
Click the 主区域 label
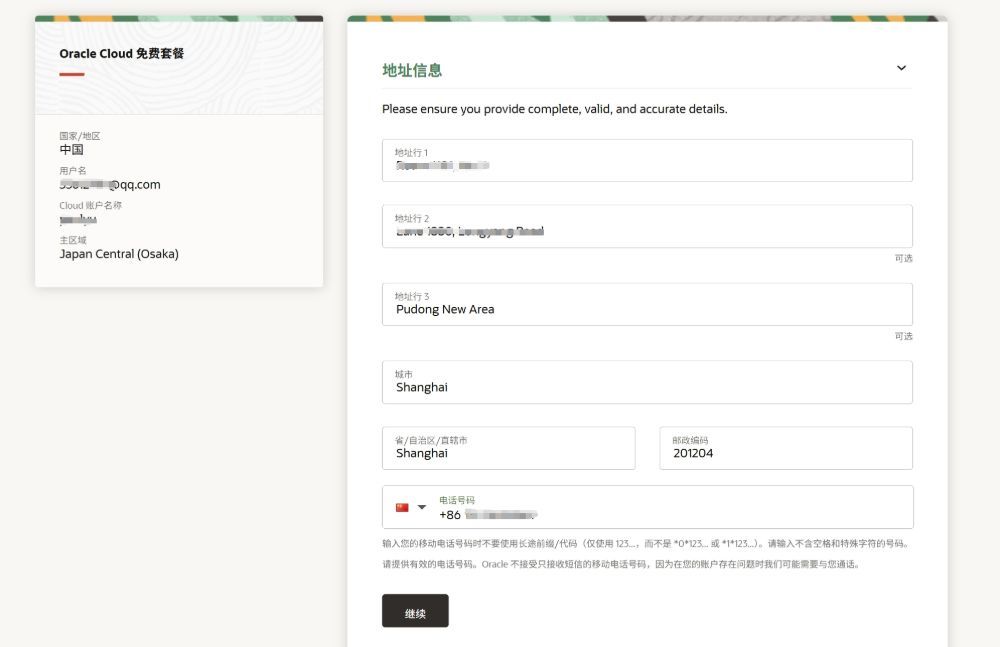73,240
